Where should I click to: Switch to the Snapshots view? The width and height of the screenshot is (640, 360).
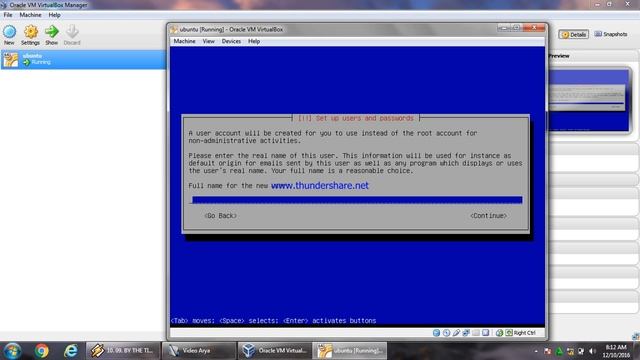click(611, 34)
